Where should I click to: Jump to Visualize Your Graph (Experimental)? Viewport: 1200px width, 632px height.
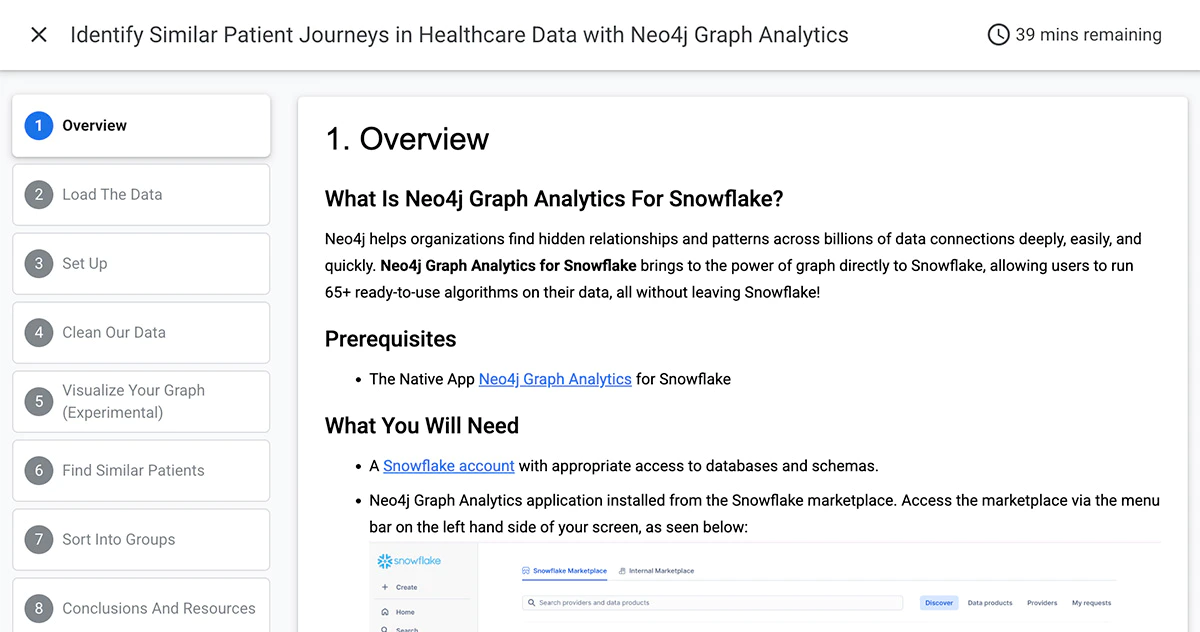(x=141, y=402)
